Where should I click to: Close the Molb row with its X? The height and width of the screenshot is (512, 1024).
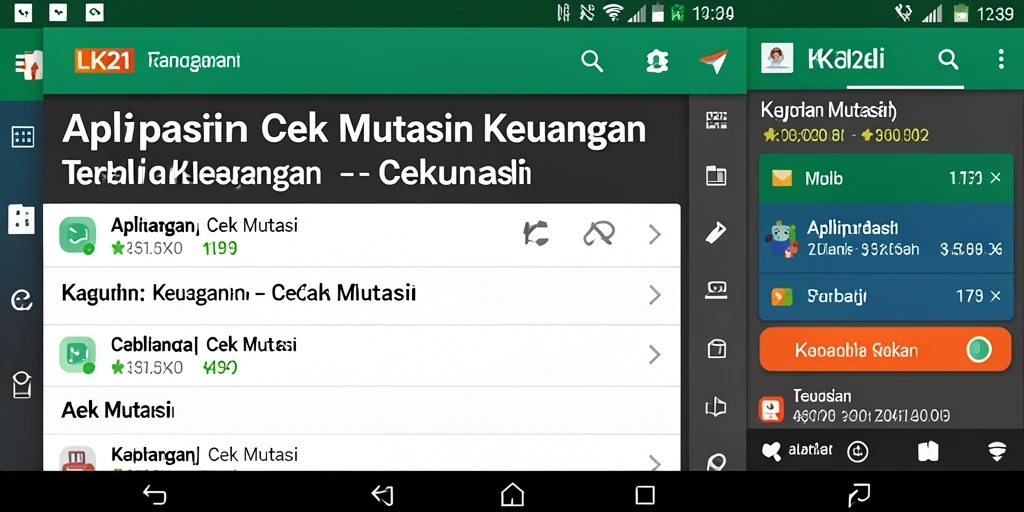pyautogui.click(x=995, y=178)
